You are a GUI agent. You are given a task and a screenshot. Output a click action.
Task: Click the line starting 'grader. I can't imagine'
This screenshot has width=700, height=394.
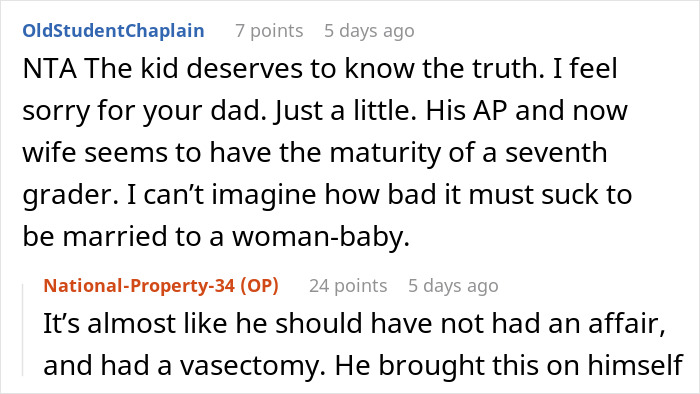pyautogui.click(x=327, y=195)
